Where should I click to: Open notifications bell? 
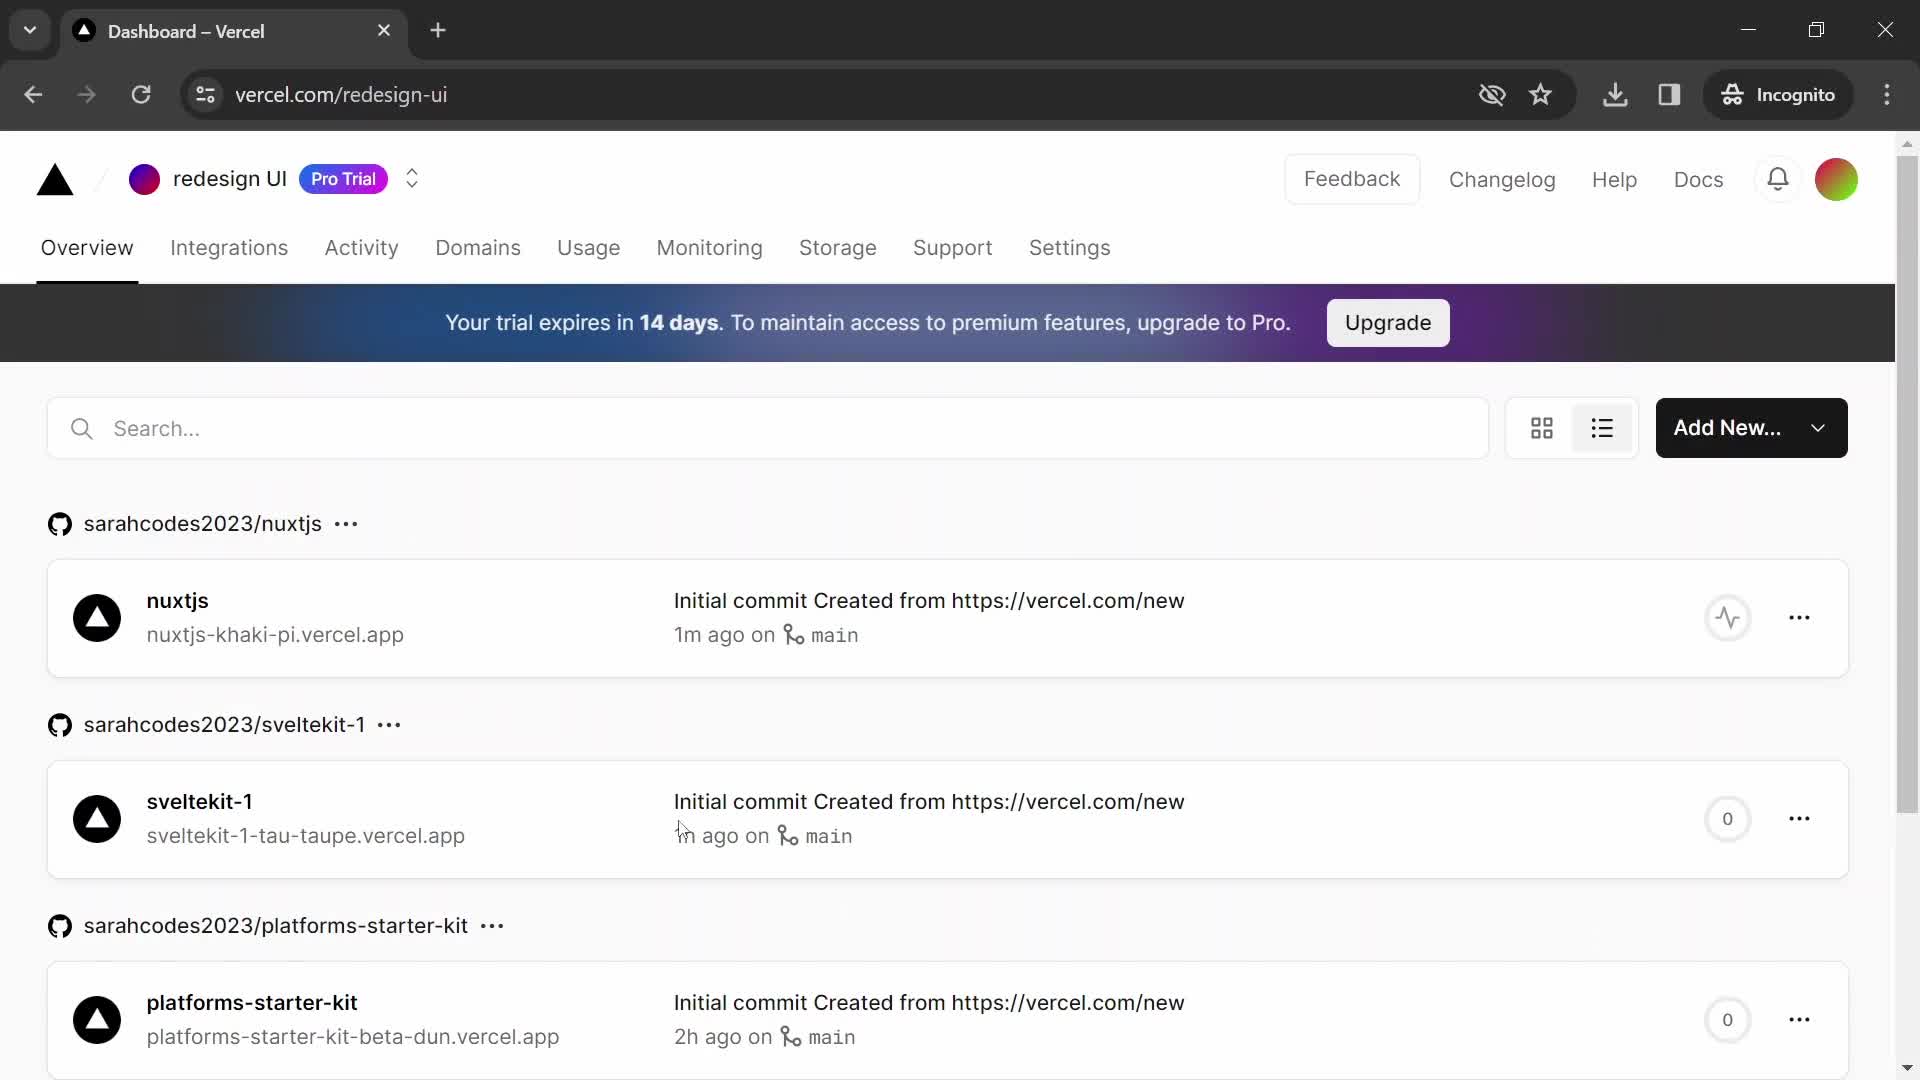[1778, 179]
